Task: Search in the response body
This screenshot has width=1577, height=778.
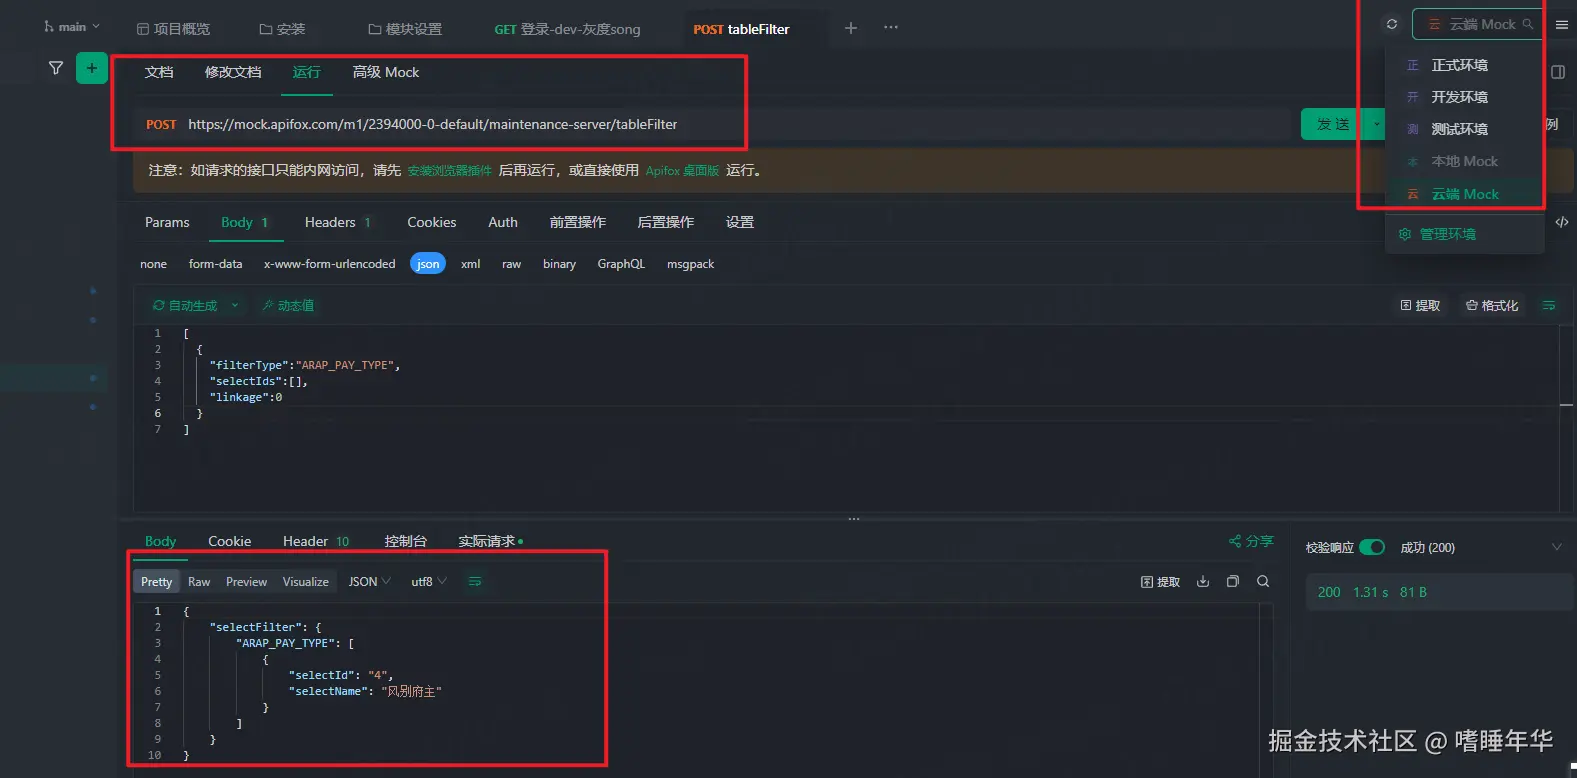Action: 1263,581
